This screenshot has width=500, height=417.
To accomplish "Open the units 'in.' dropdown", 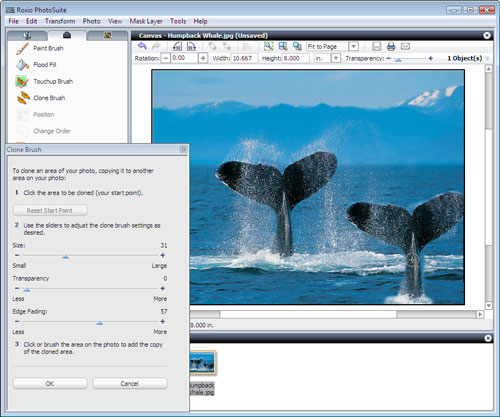I will (x=336, y=58).
